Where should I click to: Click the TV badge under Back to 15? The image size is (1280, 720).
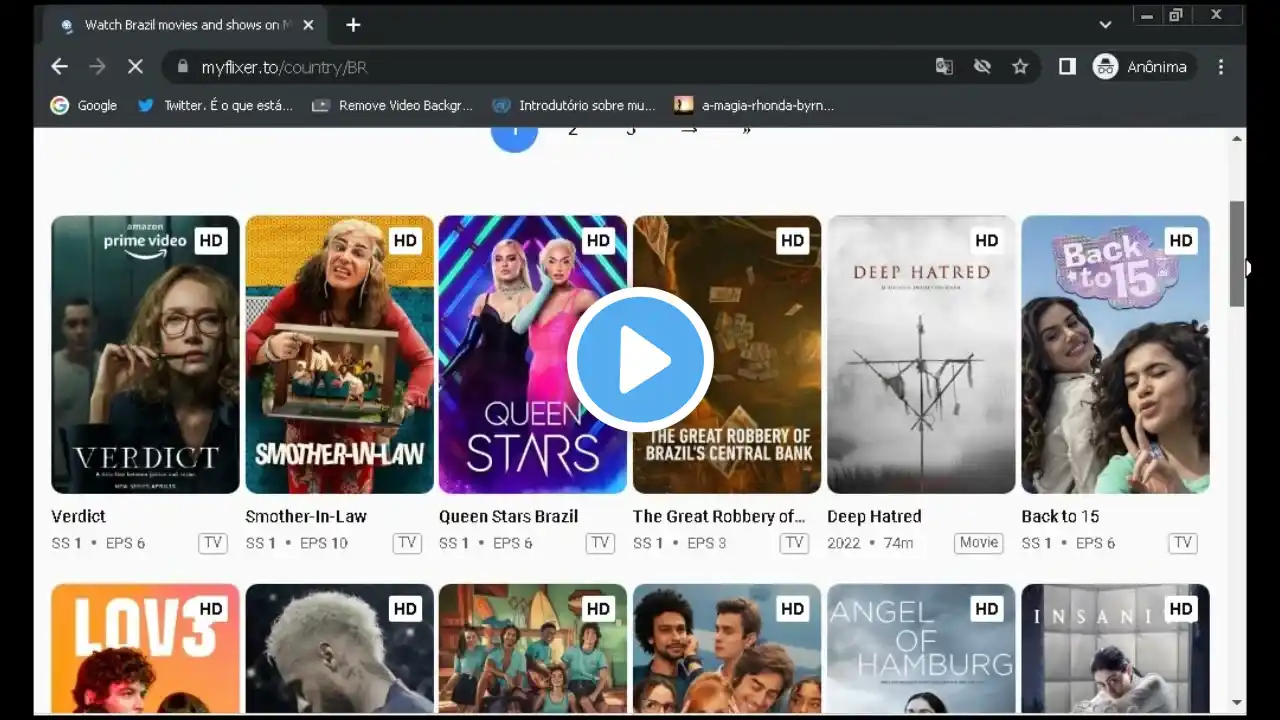point(1183,543)
